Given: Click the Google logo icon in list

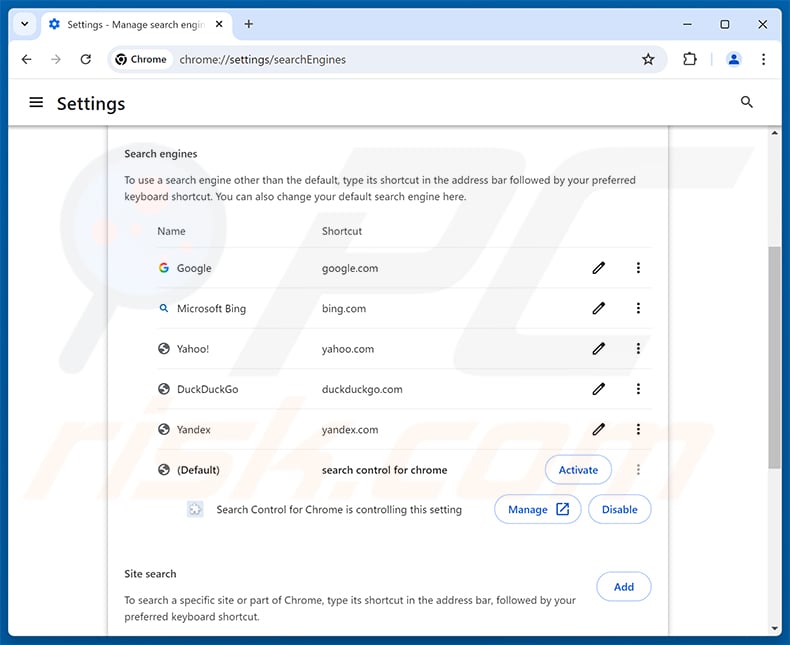Looking at the screenshot, I should 164,268.
